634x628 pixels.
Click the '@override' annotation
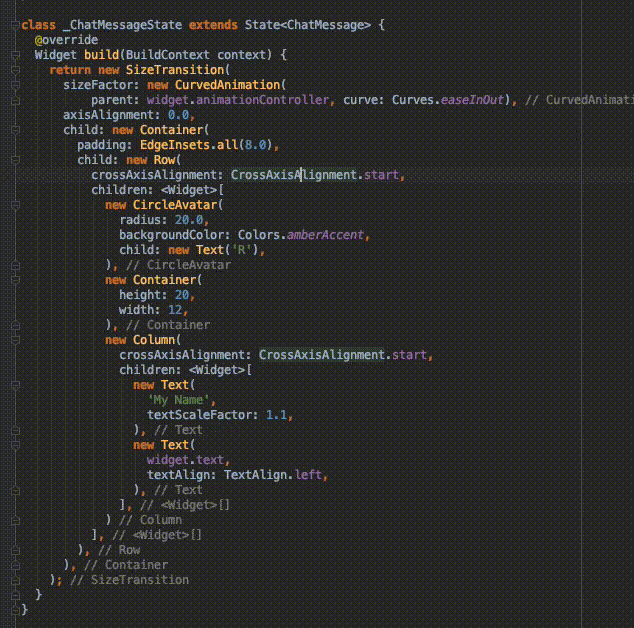coord(66,40)
